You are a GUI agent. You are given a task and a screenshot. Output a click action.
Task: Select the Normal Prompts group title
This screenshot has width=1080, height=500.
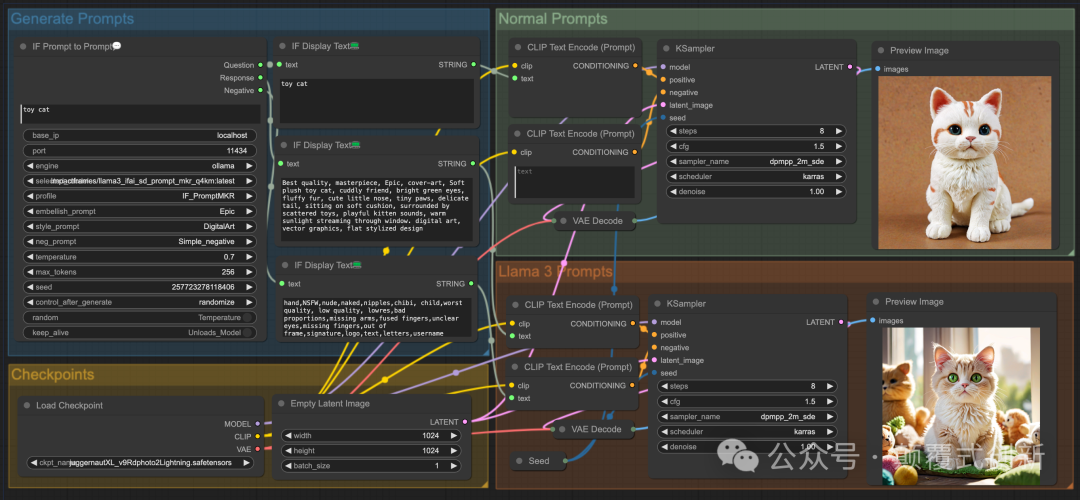(553, 19)
